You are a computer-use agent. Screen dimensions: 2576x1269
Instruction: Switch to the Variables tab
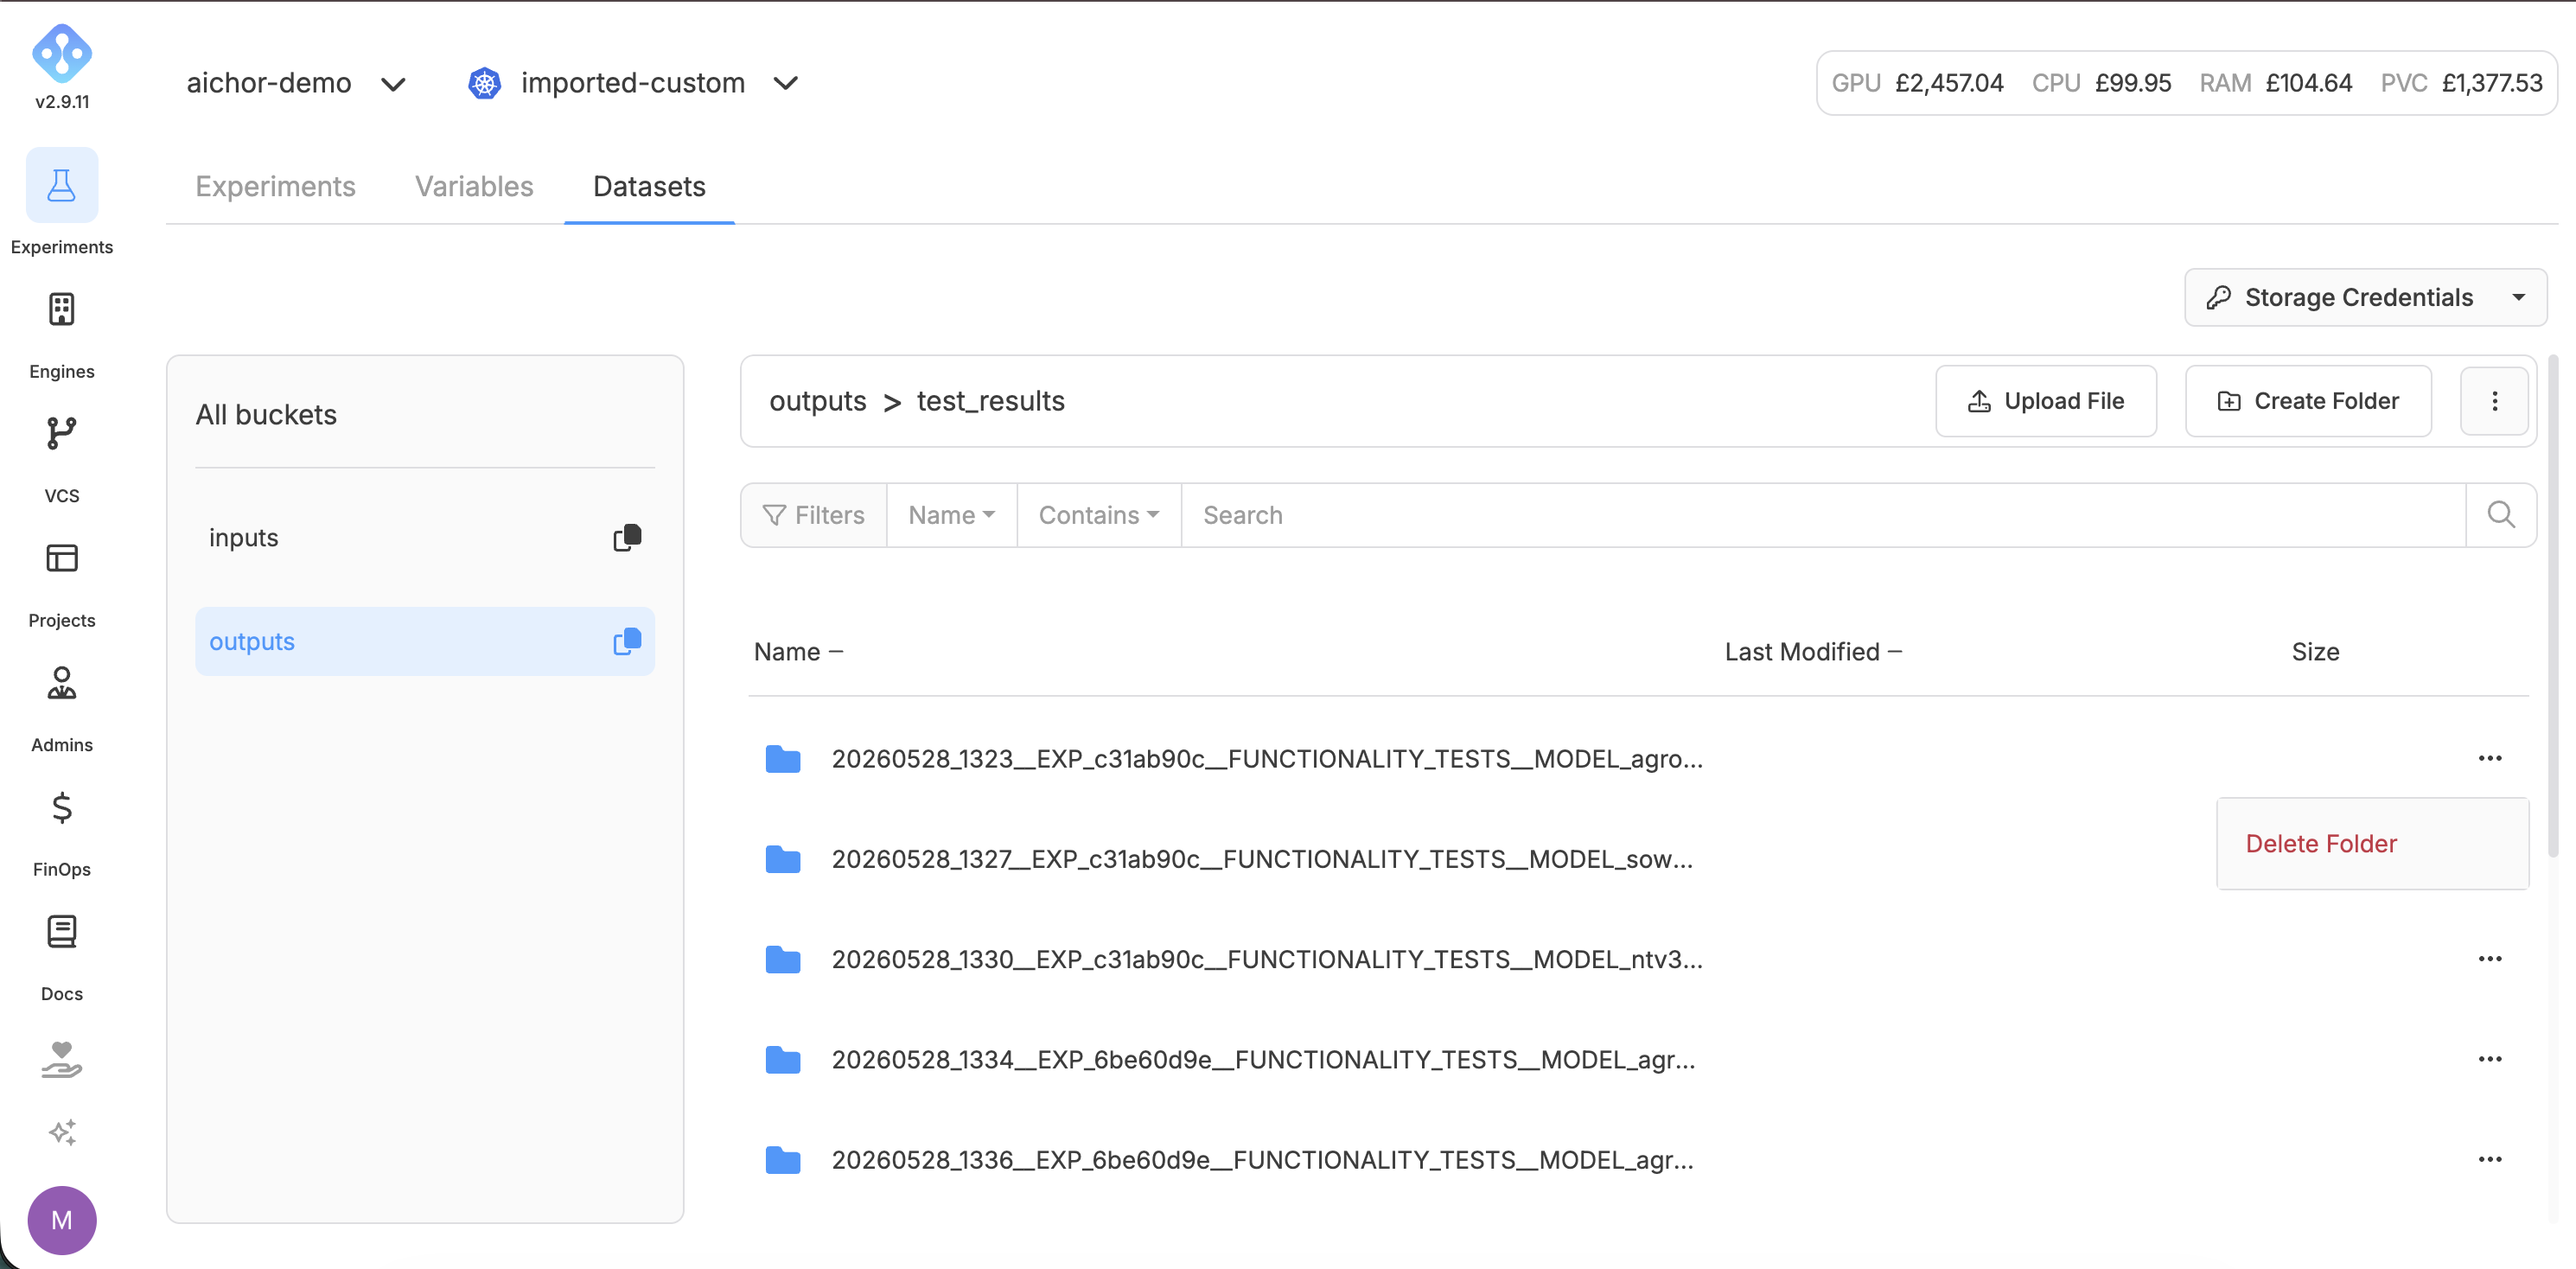tap(474, 186)
